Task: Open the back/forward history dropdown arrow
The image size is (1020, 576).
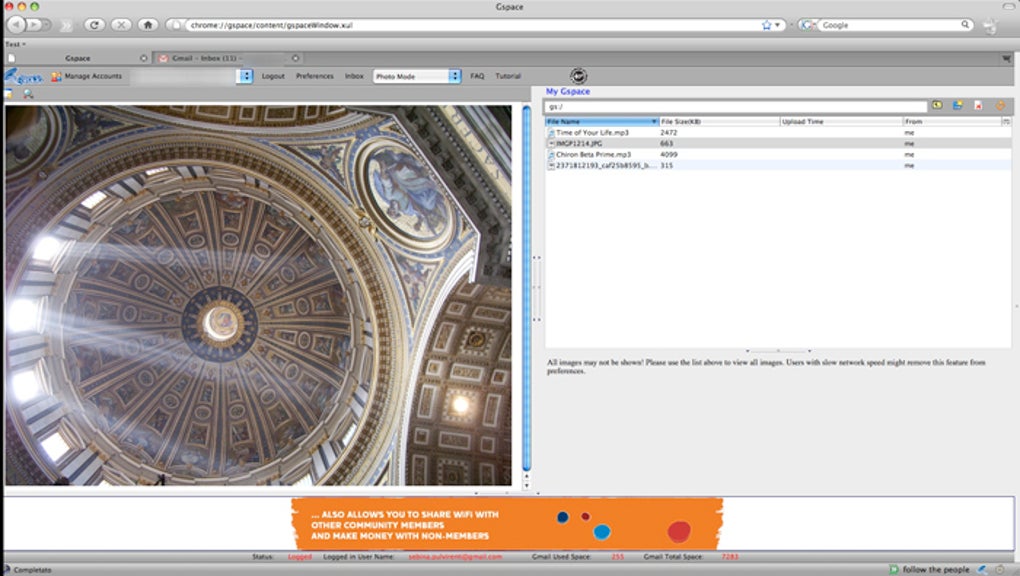Action: pos(47,25)
